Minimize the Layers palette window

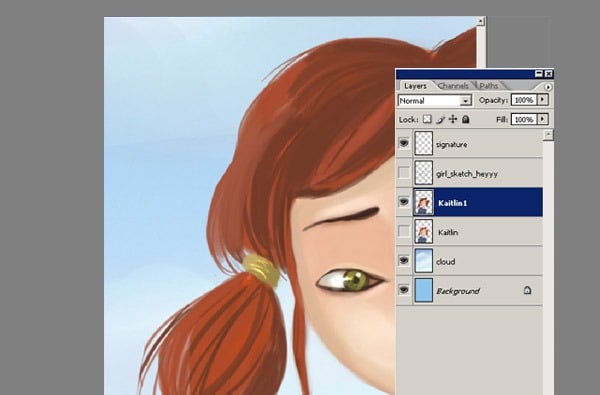click(539, 73)
